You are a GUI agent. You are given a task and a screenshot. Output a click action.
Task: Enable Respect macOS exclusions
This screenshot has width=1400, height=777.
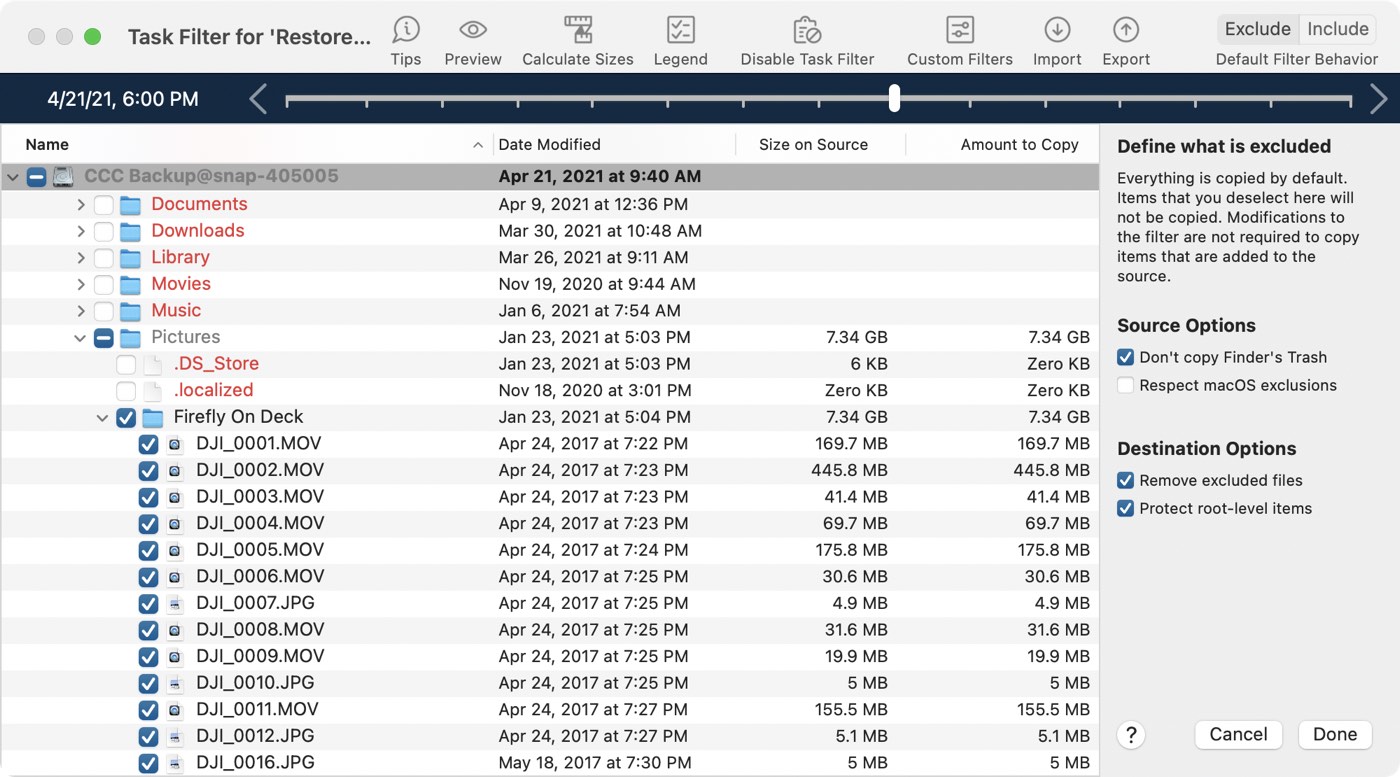click(1126, 385)
